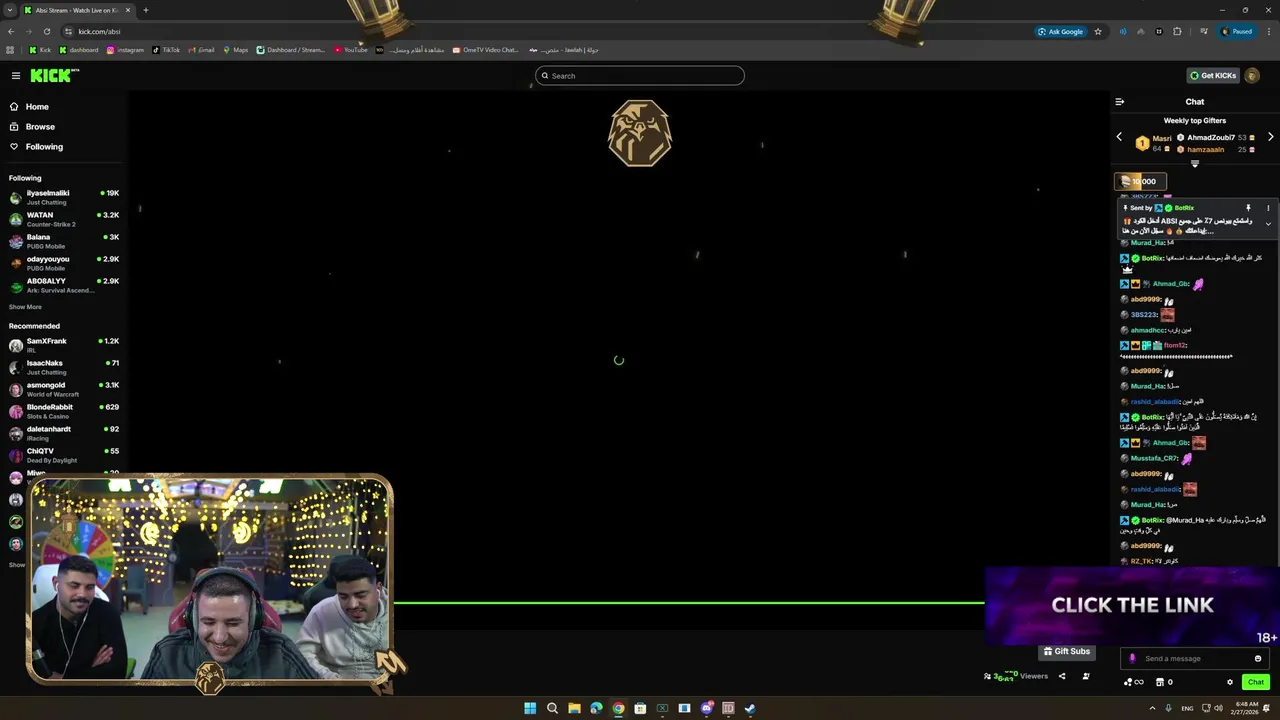Viewport: 1280px width, 720px height.
Task: Show previous weekly top gifters
Action: 1119,137
